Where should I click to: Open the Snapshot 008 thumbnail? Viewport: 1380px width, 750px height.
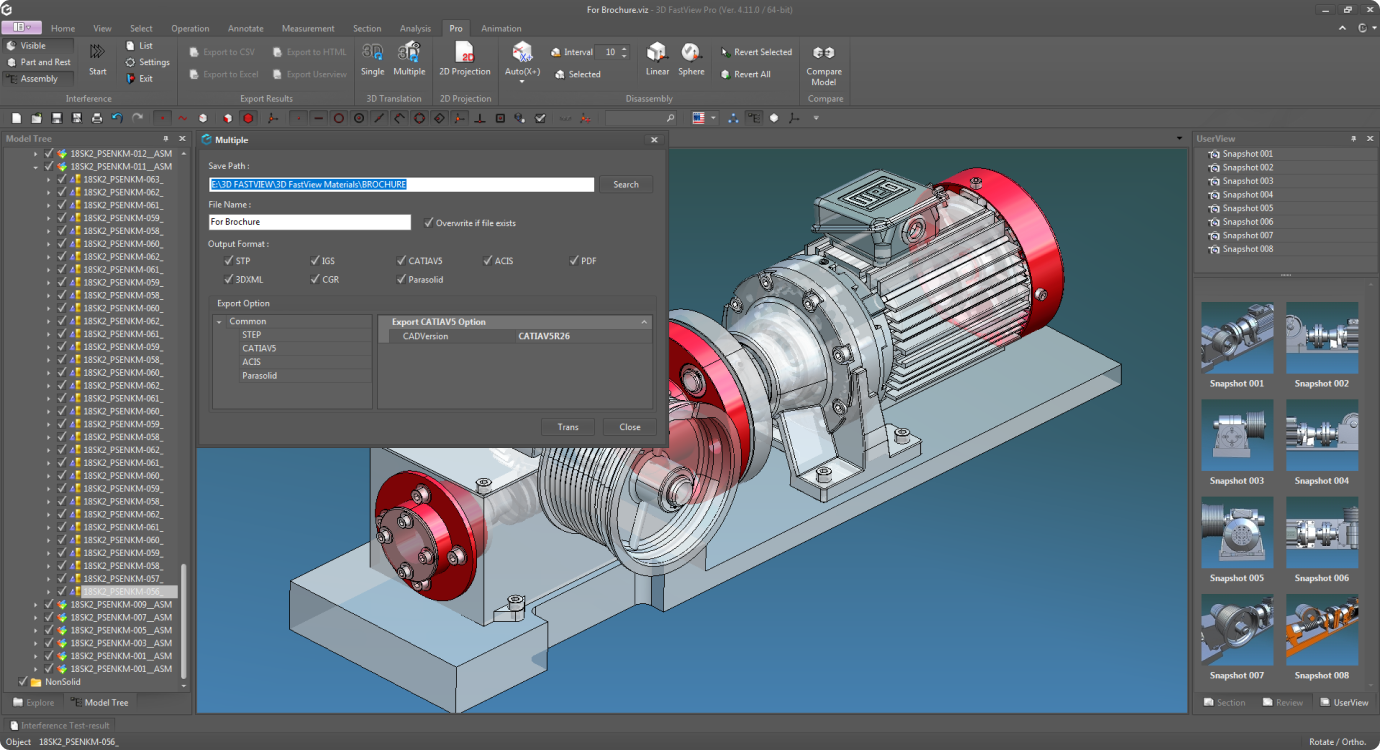[1321, 631]
